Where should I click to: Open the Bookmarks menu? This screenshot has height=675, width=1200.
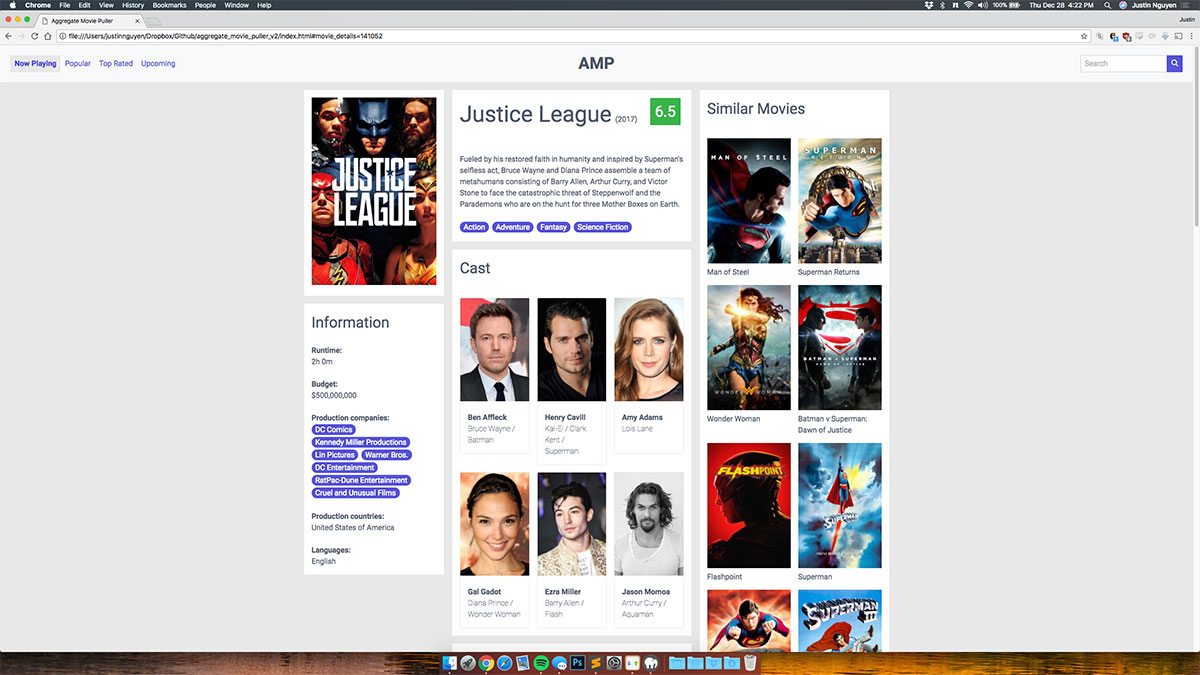click(x=169, y=5)
